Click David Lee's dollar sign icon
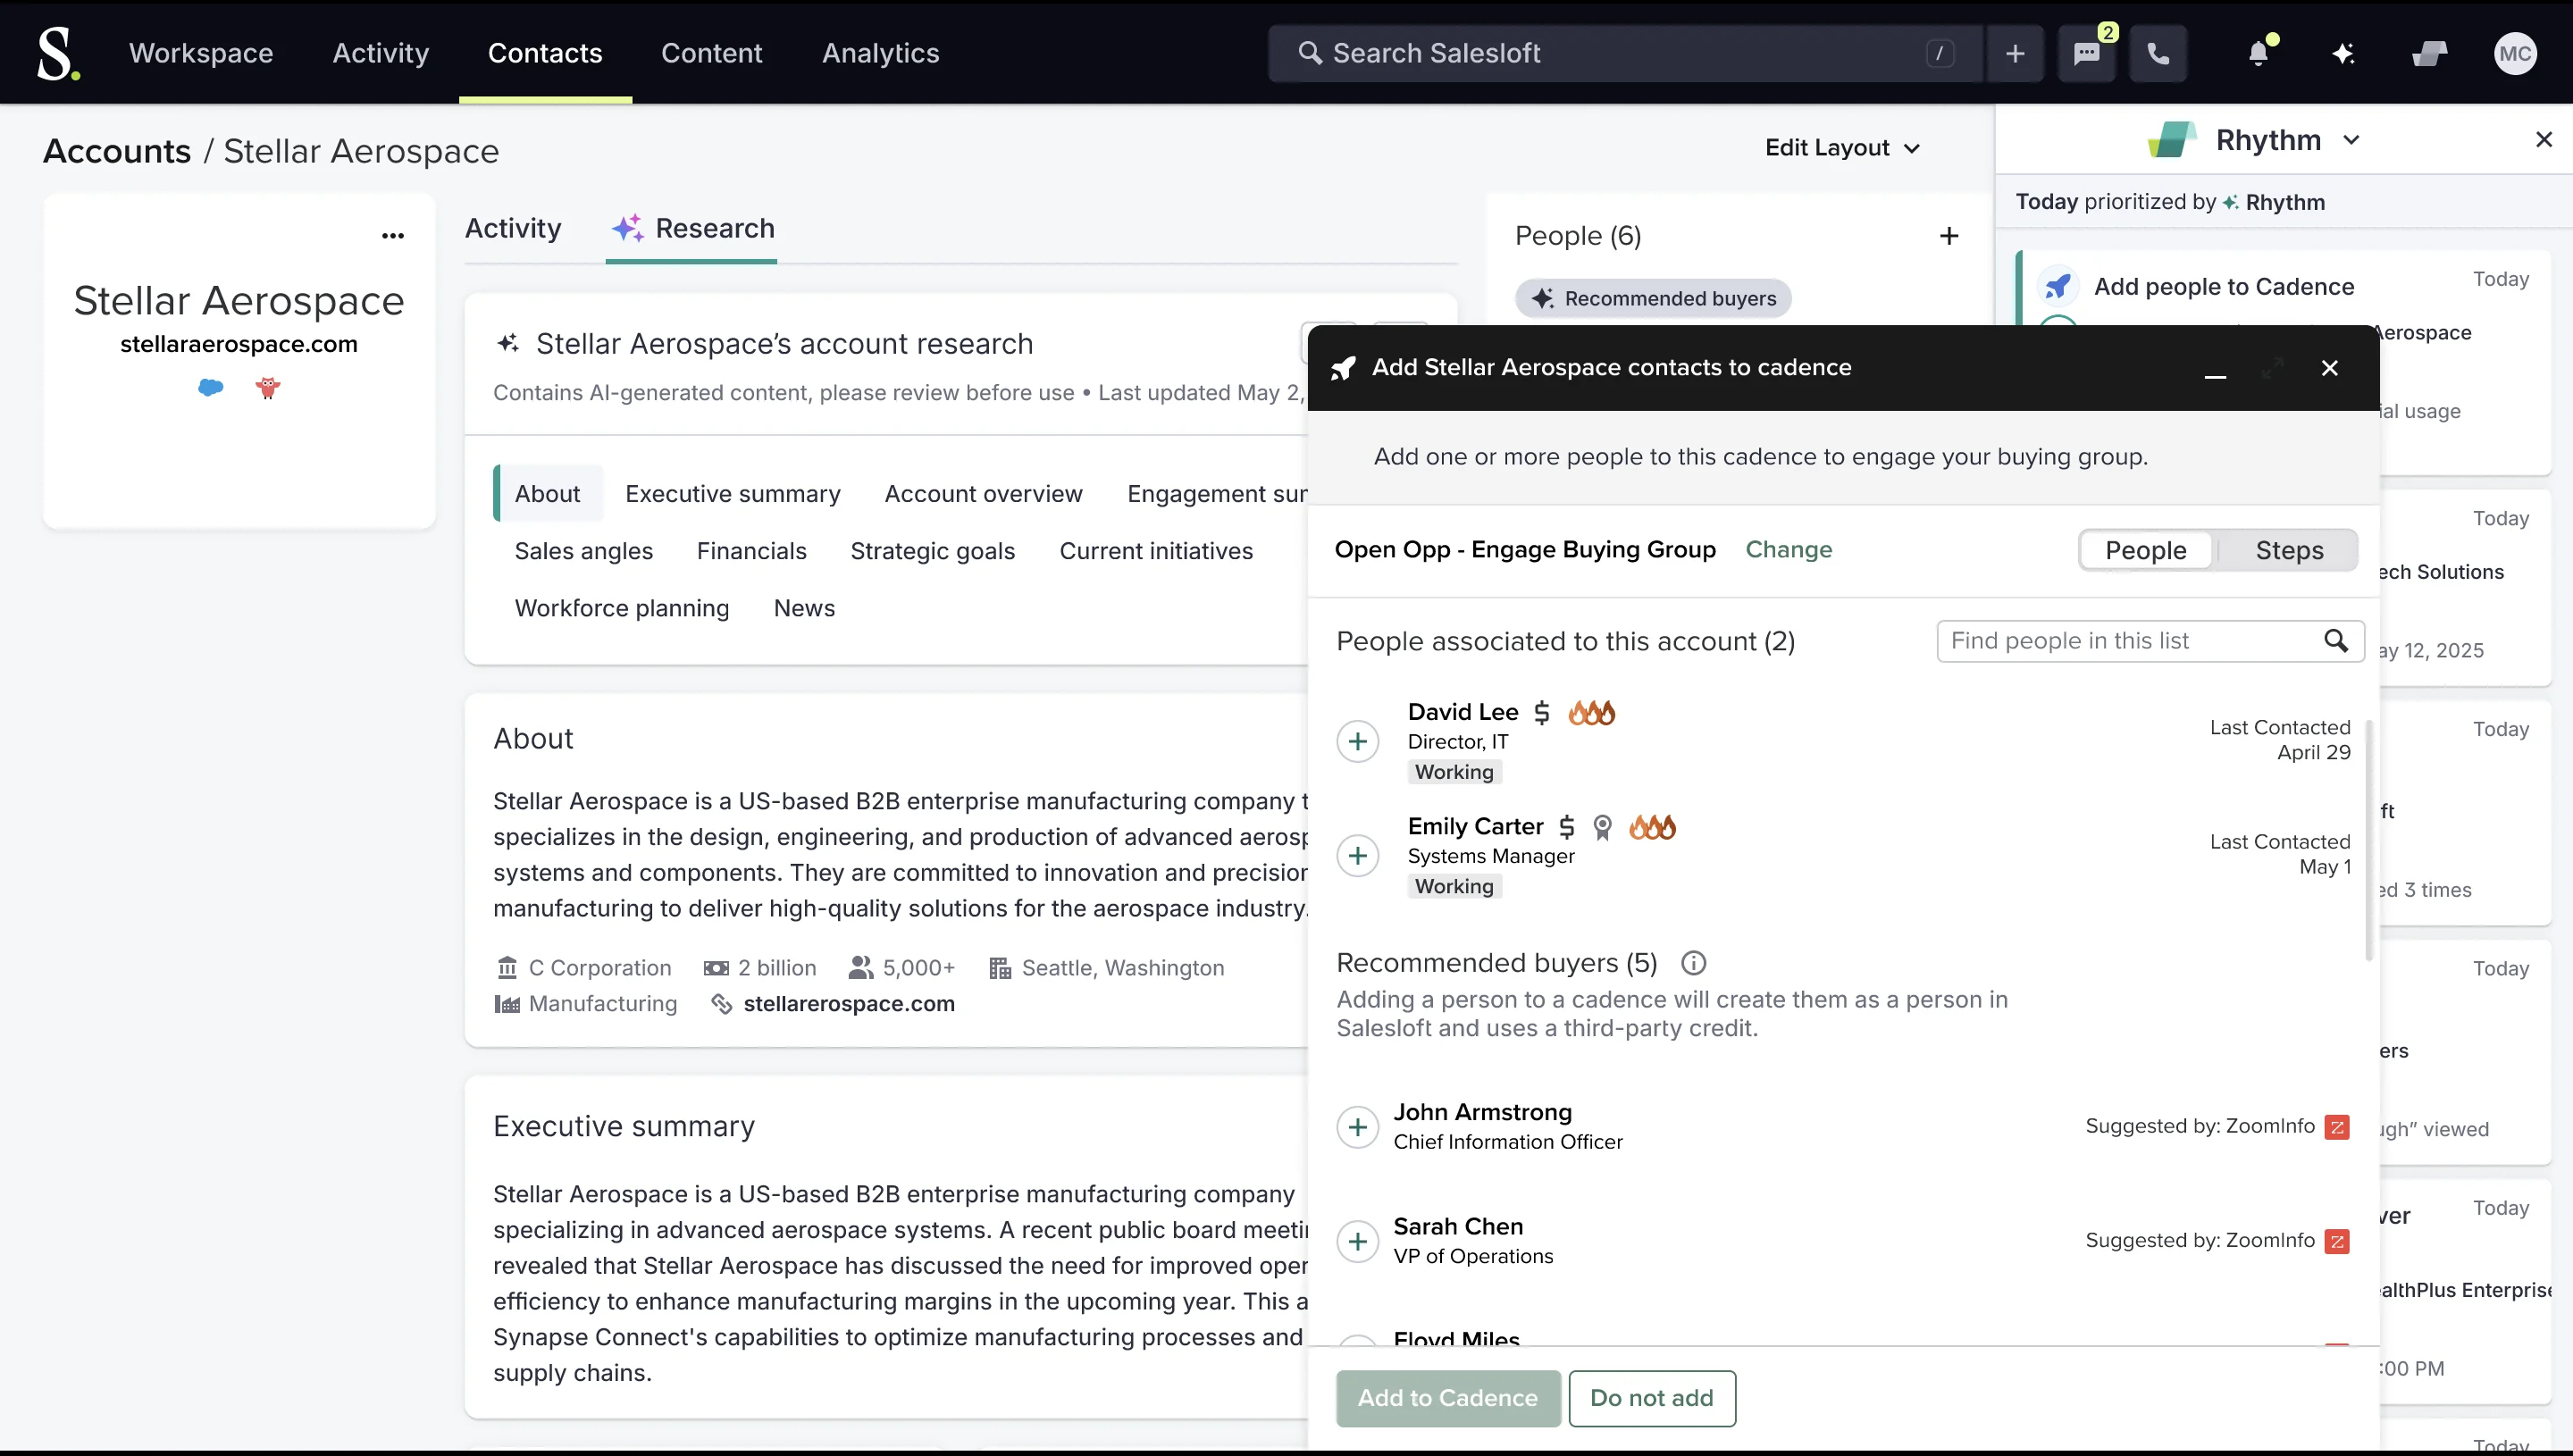2573x1456 pixels. pos(1542,713)
